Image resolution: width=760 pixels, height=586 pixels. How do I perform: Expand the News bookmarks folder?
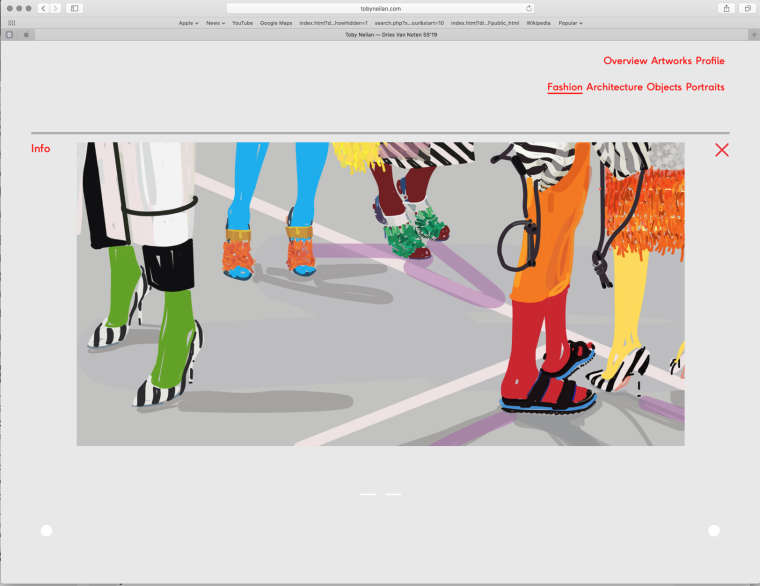click(x=215, y=22)
